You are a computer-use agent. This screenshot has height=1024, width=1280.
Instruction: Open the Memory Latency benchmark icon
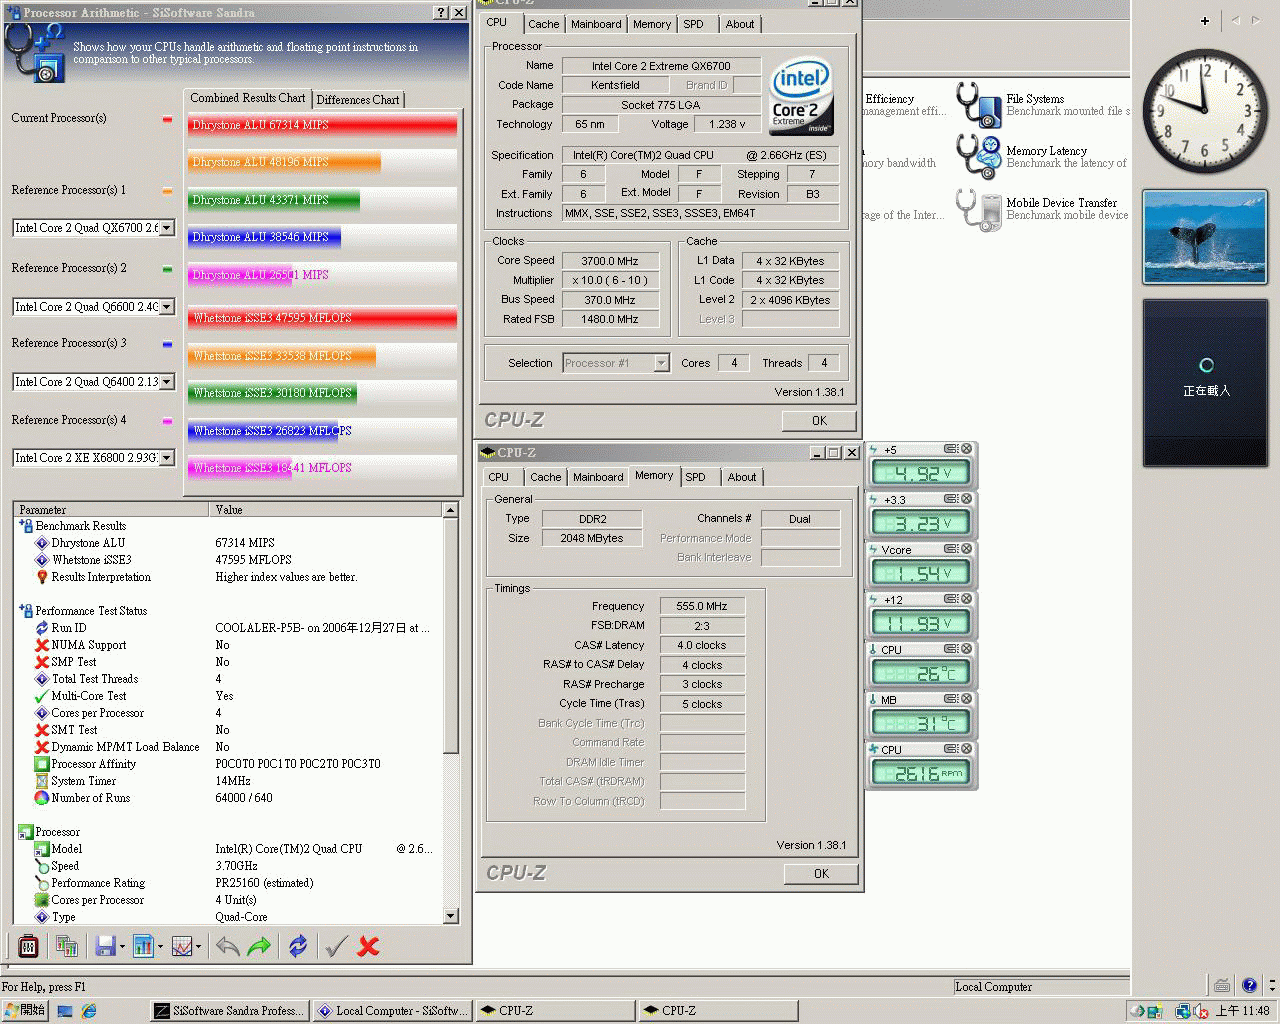tap(978, 157)
